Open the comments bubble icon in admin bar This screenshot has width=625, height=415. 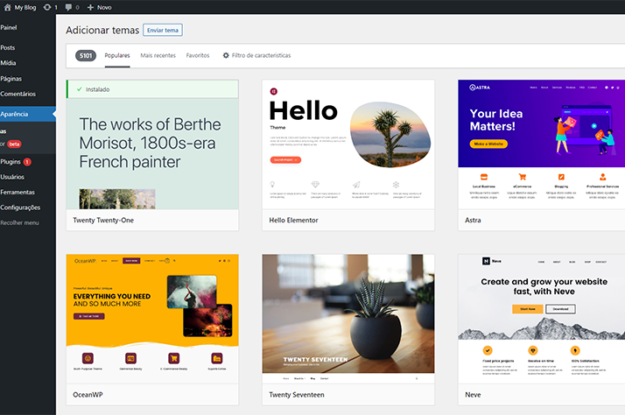click(x=69, y=7)
